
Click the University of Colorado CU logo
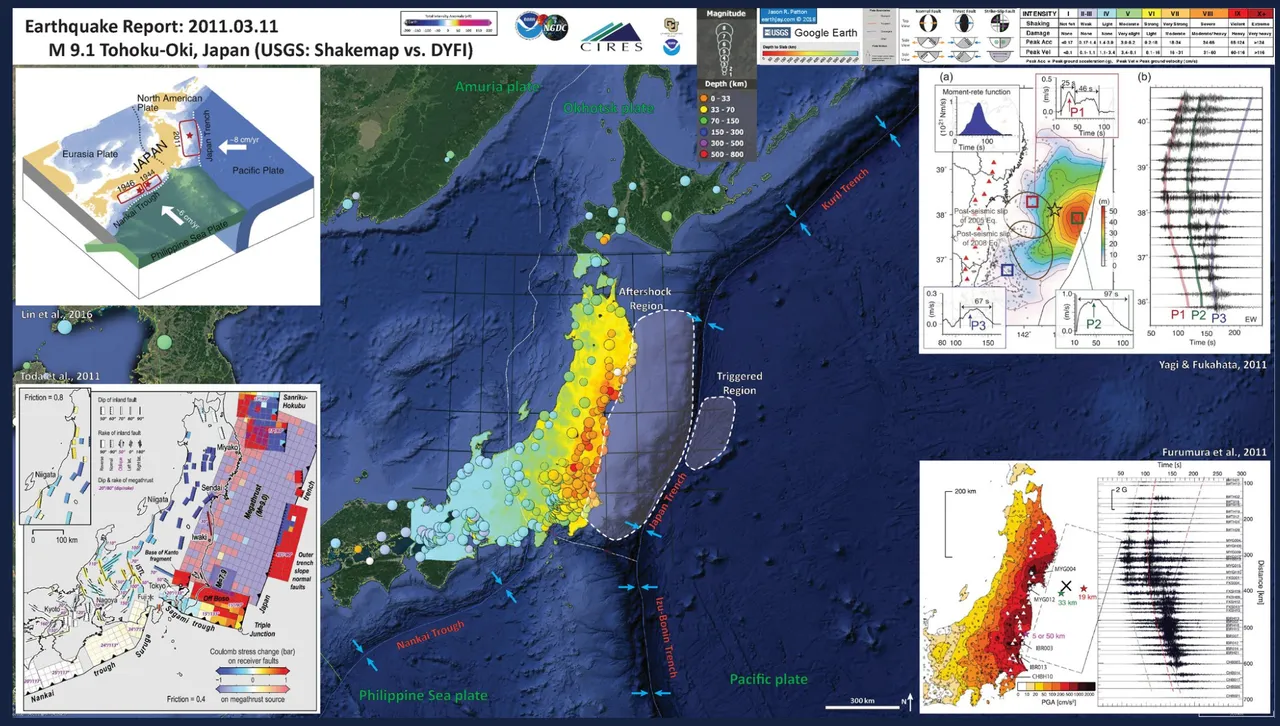671,26
